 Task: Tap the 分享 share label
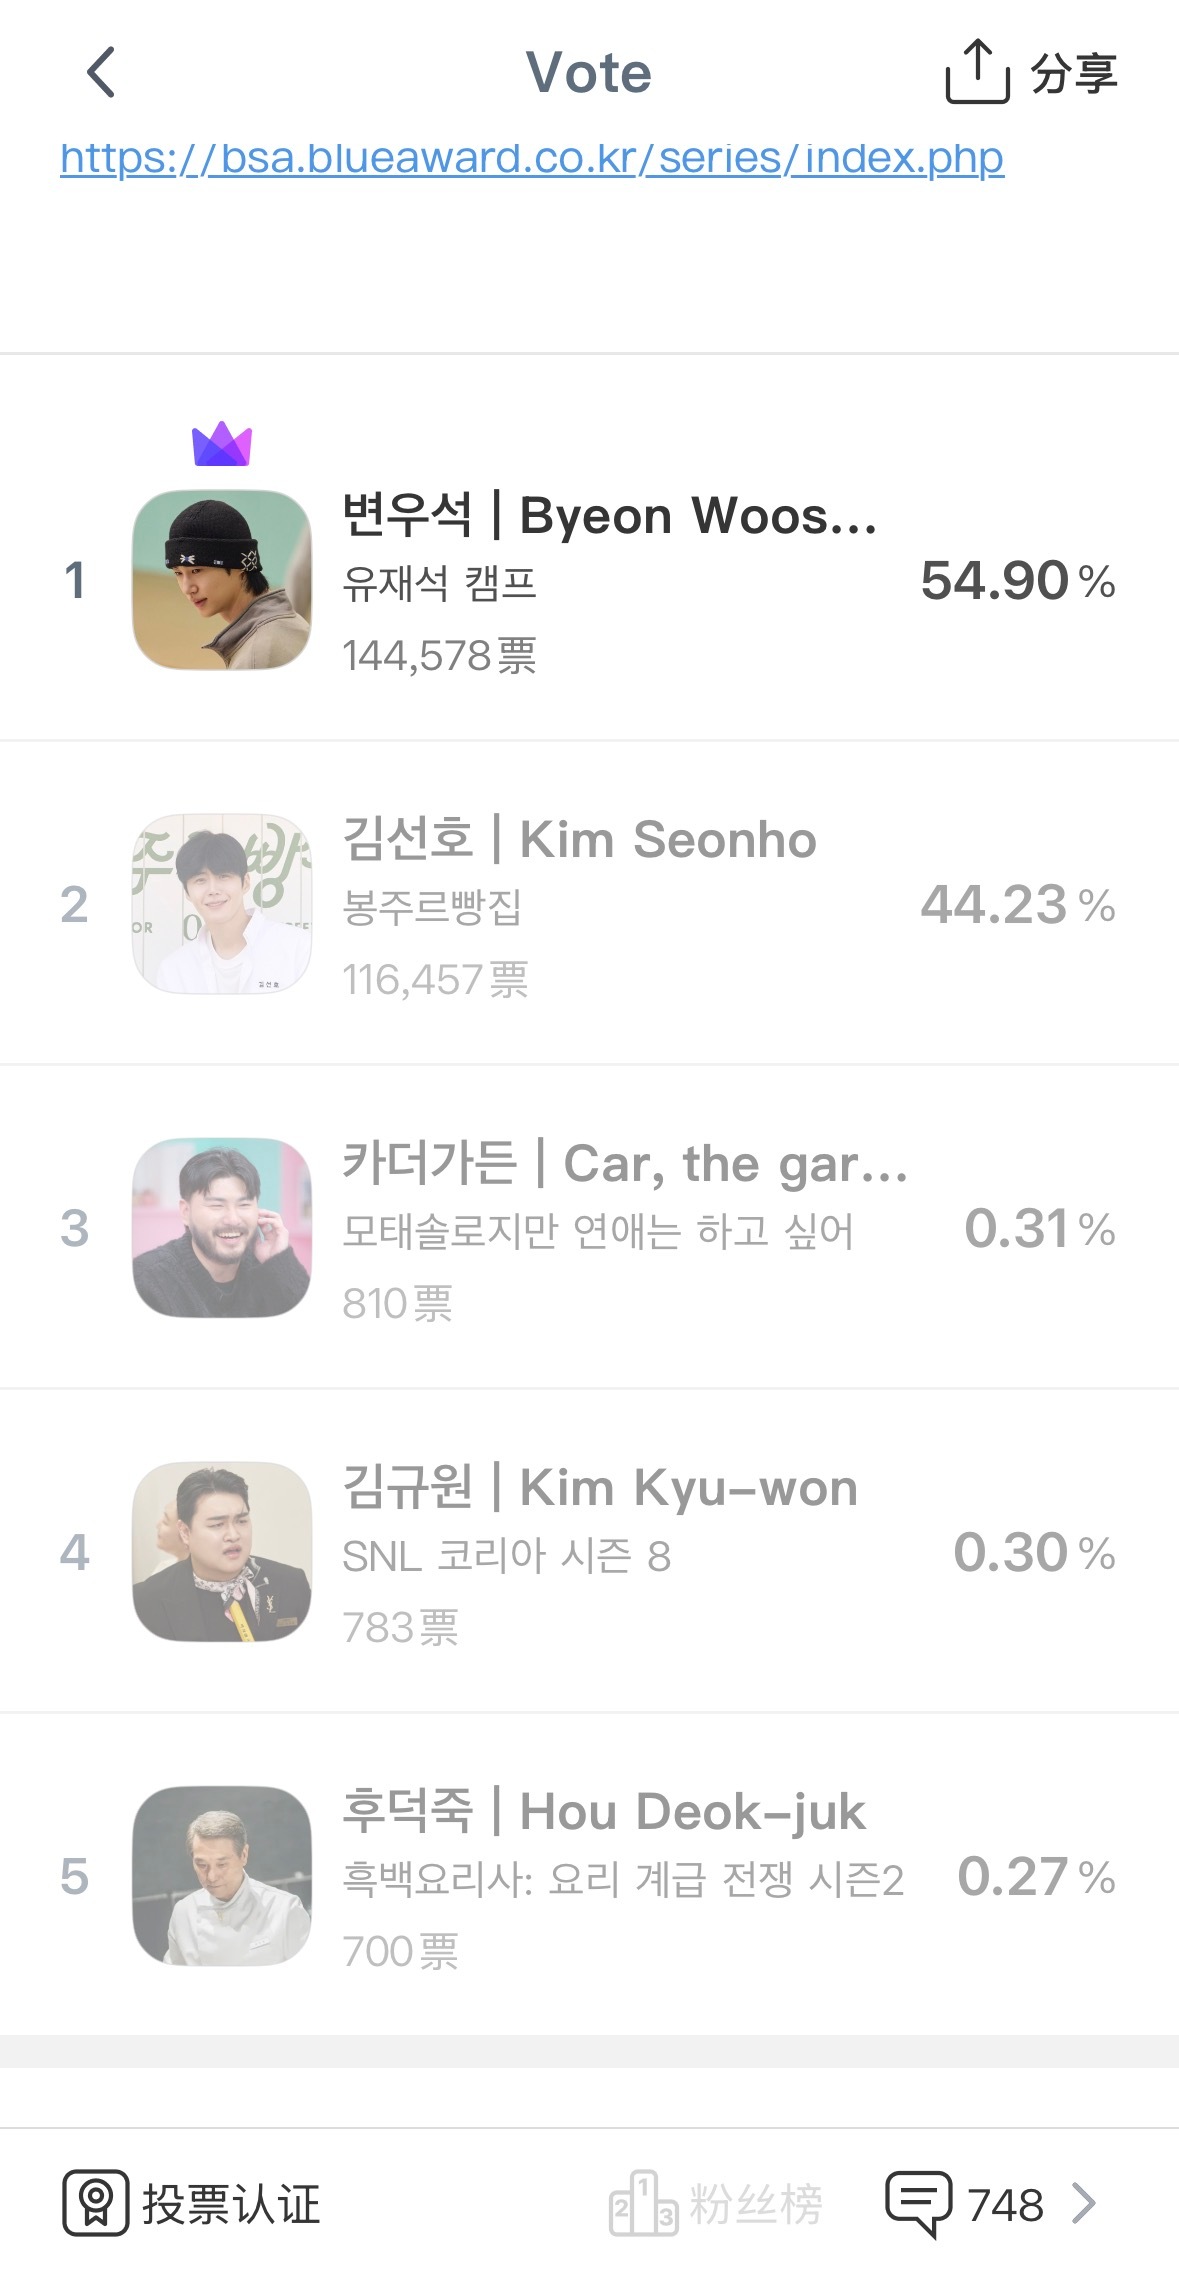coord(1074,73)
